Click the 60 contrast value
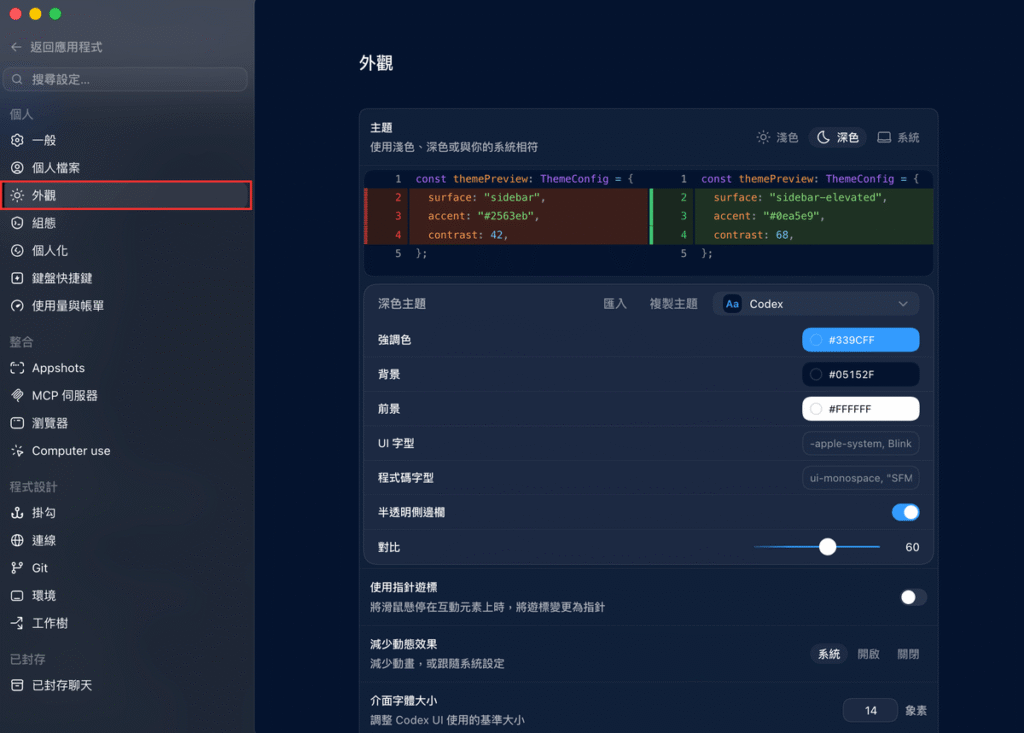The image size is (1024, 733). click(912, 547)
